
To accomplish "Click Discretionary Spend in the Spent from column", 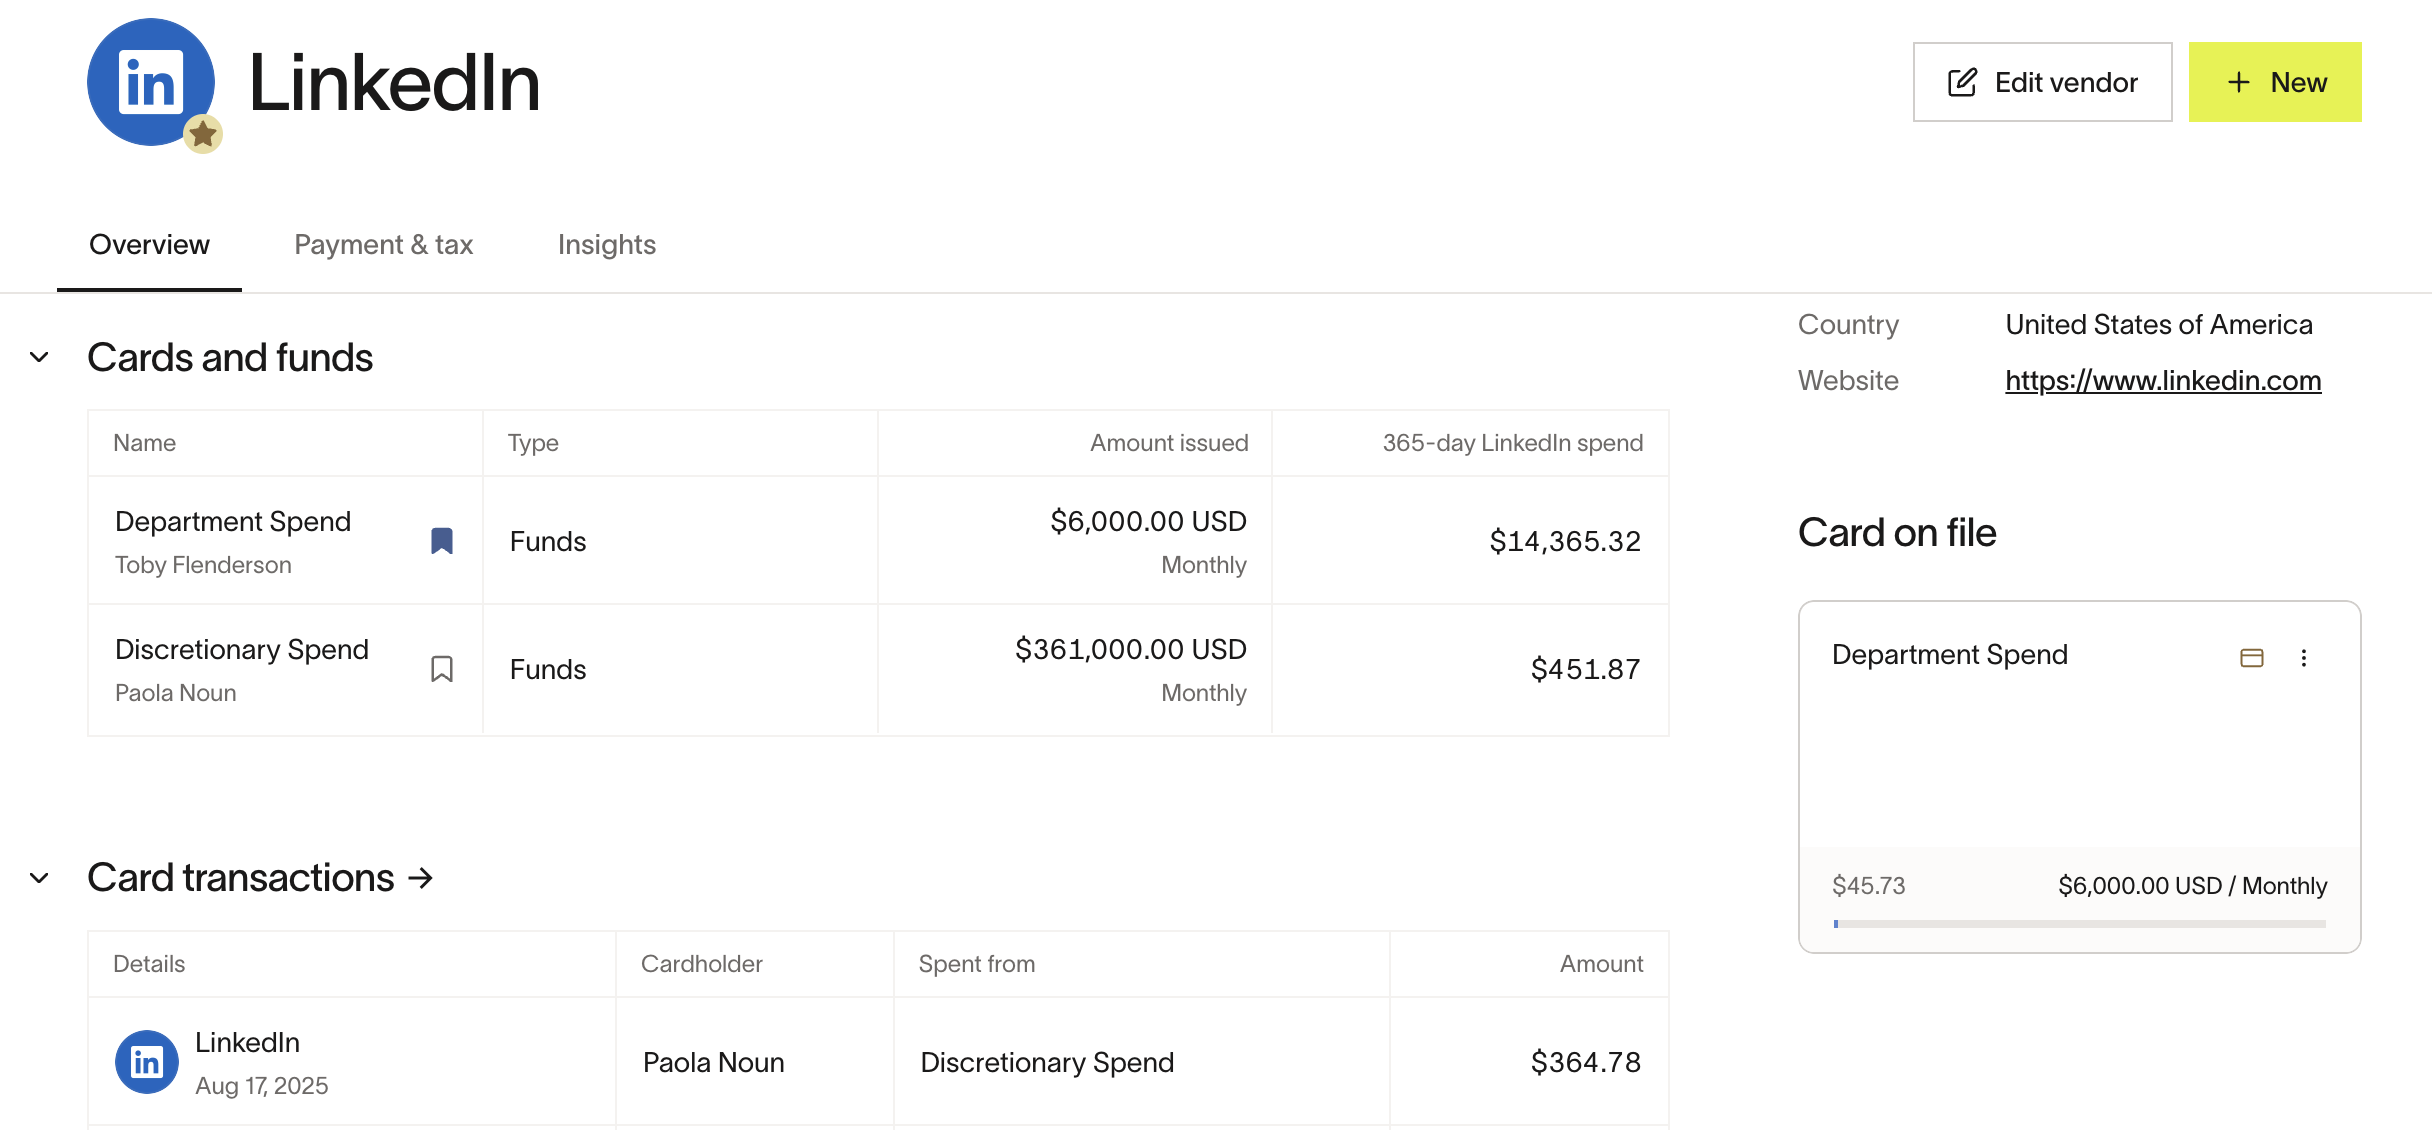I will point(1047,1062).
